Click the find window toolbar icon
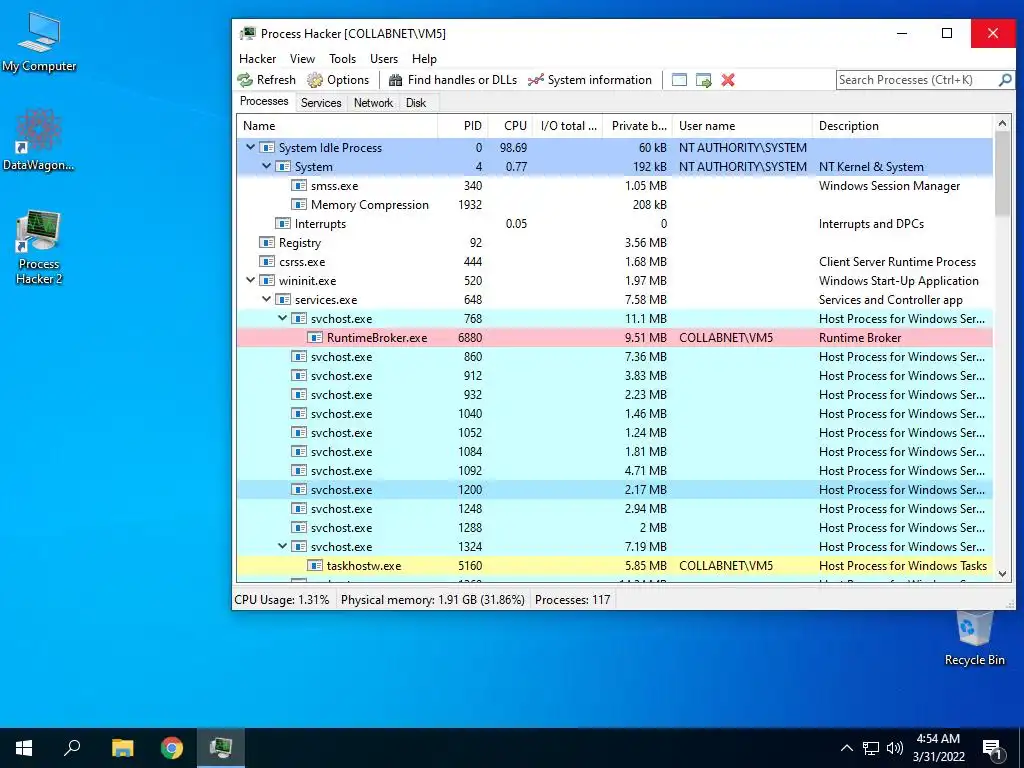Viewport: 1024px width, 768px height. coord(679,80)
